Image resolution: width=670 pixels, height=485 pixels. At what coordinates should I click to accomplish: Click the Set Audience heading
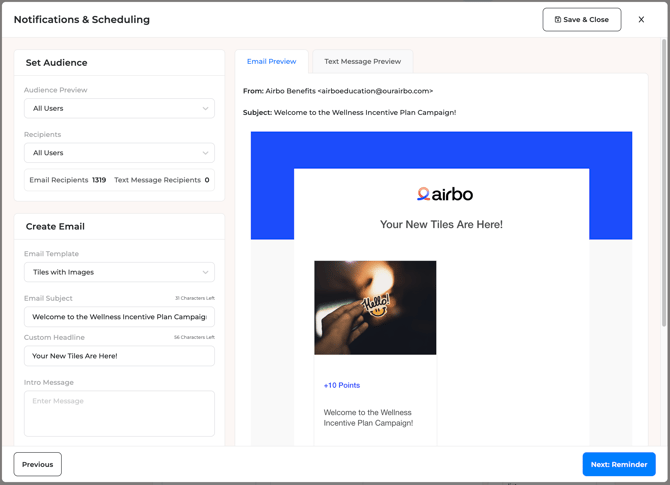56,63
